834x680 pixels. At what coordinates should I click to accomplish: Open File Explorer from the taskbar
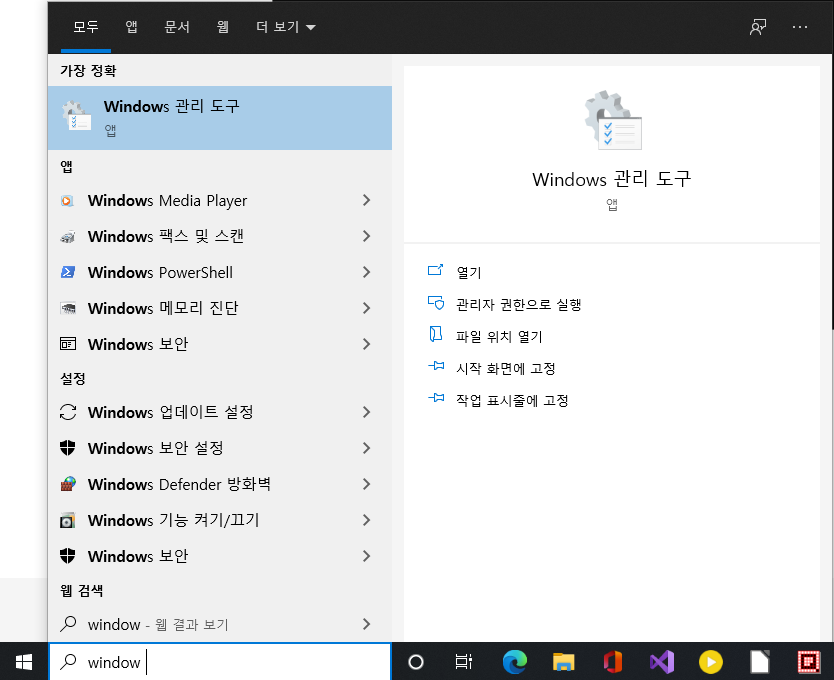point(563,662)
